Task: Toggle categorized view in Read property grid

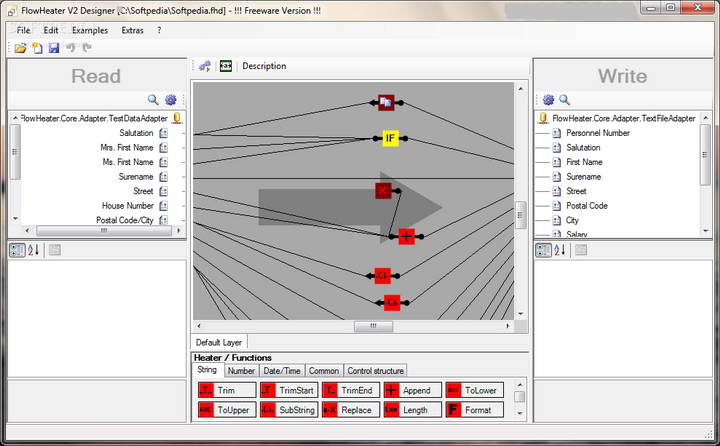Action: point(17,250)
